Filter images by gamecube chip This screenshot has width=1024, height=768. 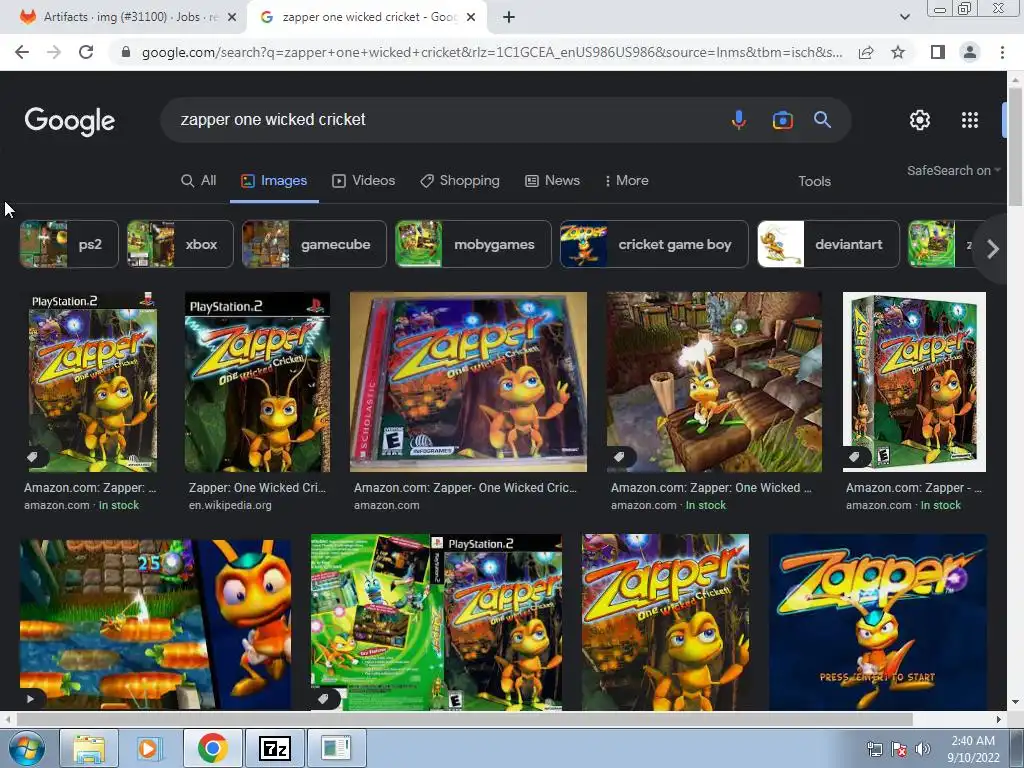[x=314, y=244]
